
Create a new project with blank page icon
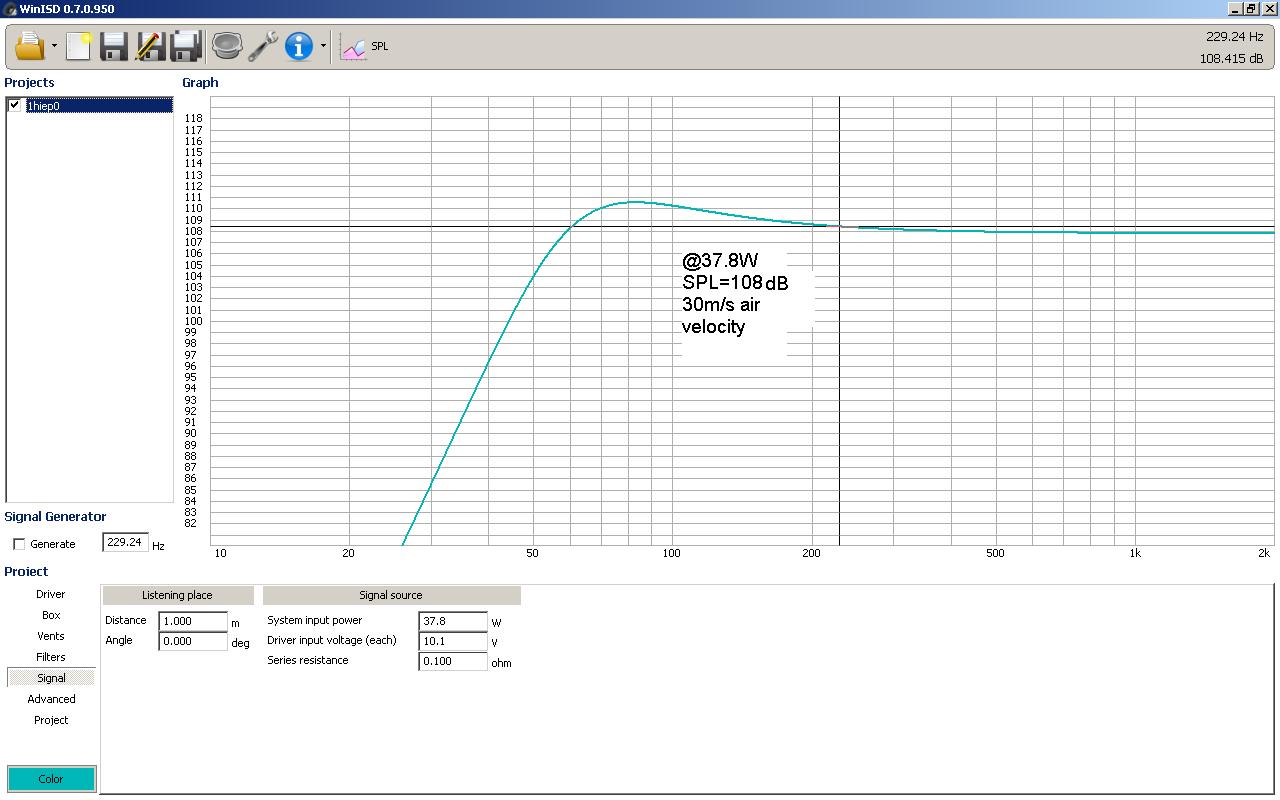(79, 46)
